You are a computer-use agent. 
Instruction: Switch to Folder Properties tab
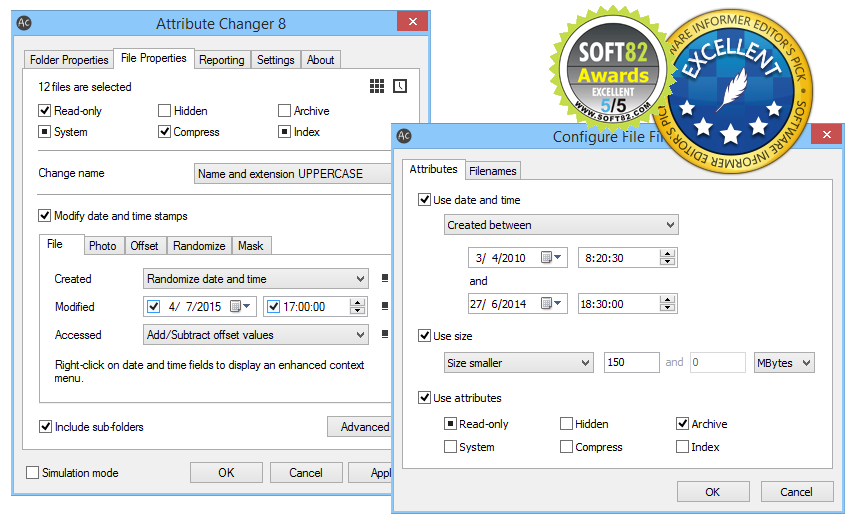pyautogui.click(x=69, y=59)
